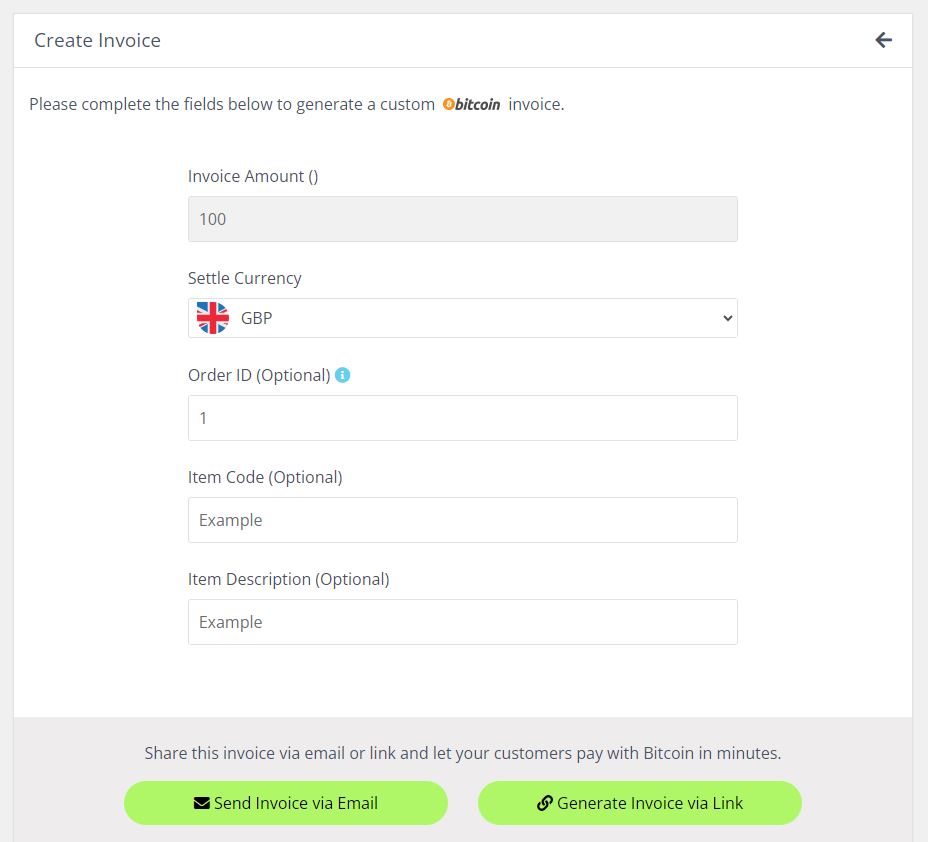Click the Item Description input field

[x=463, y=622]
